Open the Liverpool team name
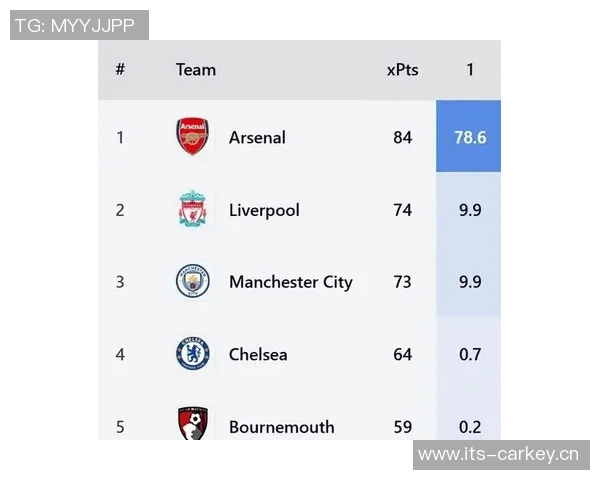600x480 pixels. pyautogui.click(x=264, y=210)
